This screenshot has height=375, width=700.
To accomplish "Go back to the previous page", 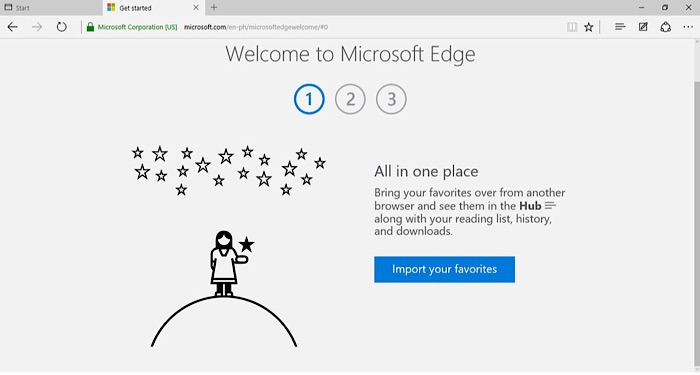I will click(x=12, y=27).
